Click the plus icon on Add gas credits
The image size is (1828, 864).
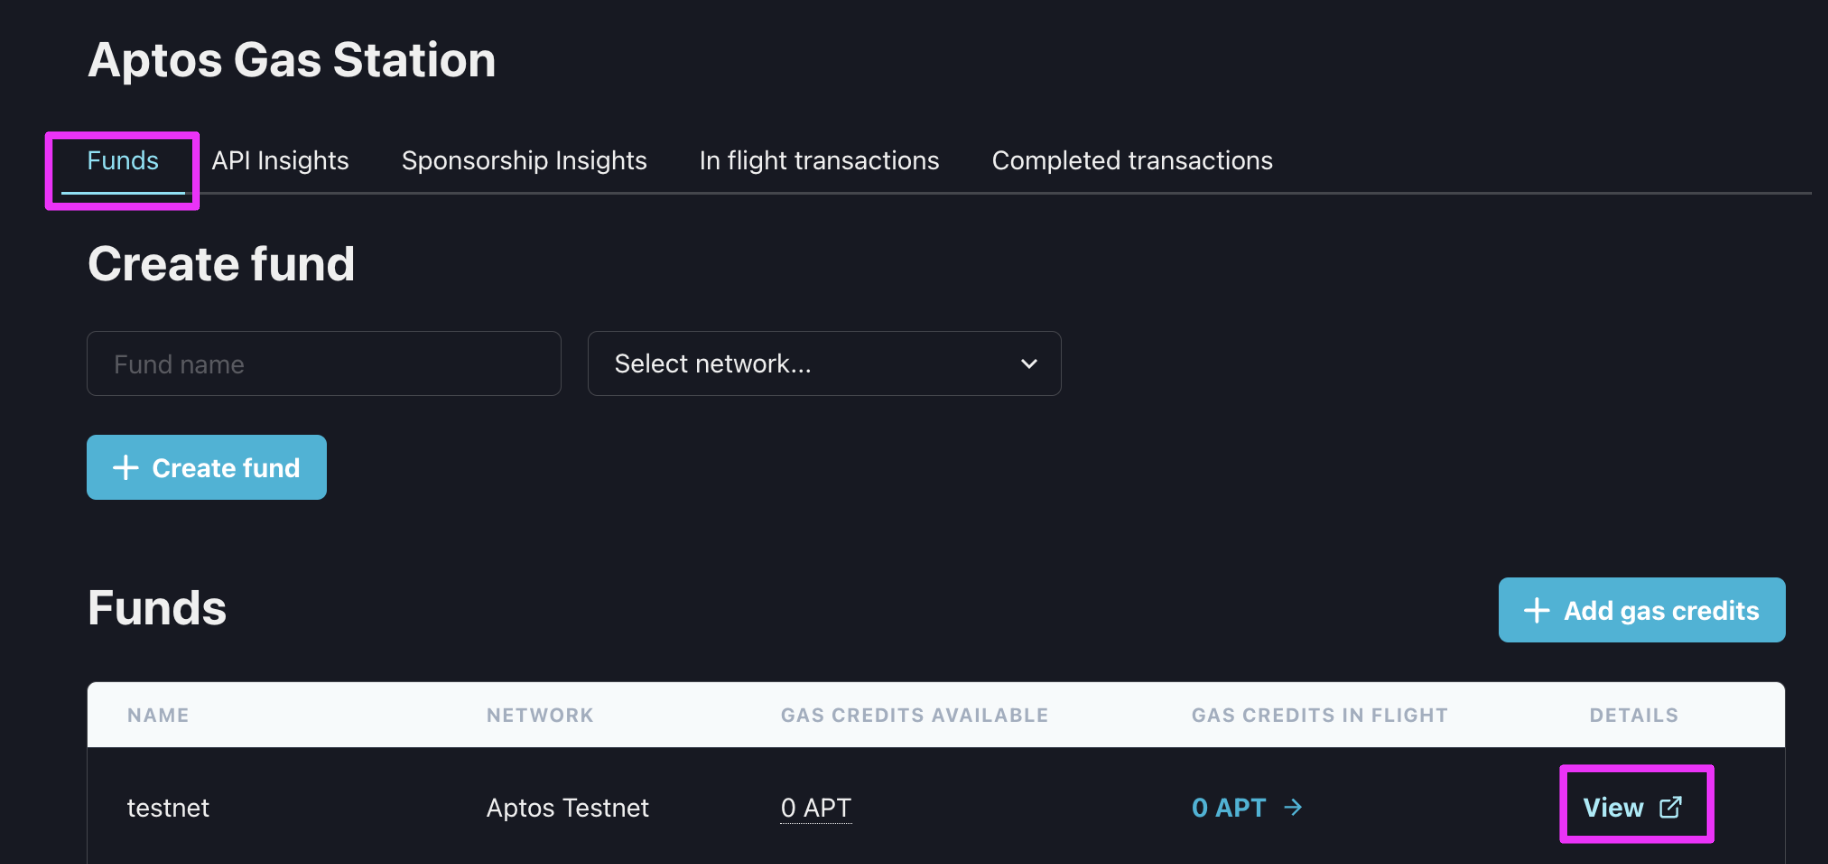point(1536,610)
